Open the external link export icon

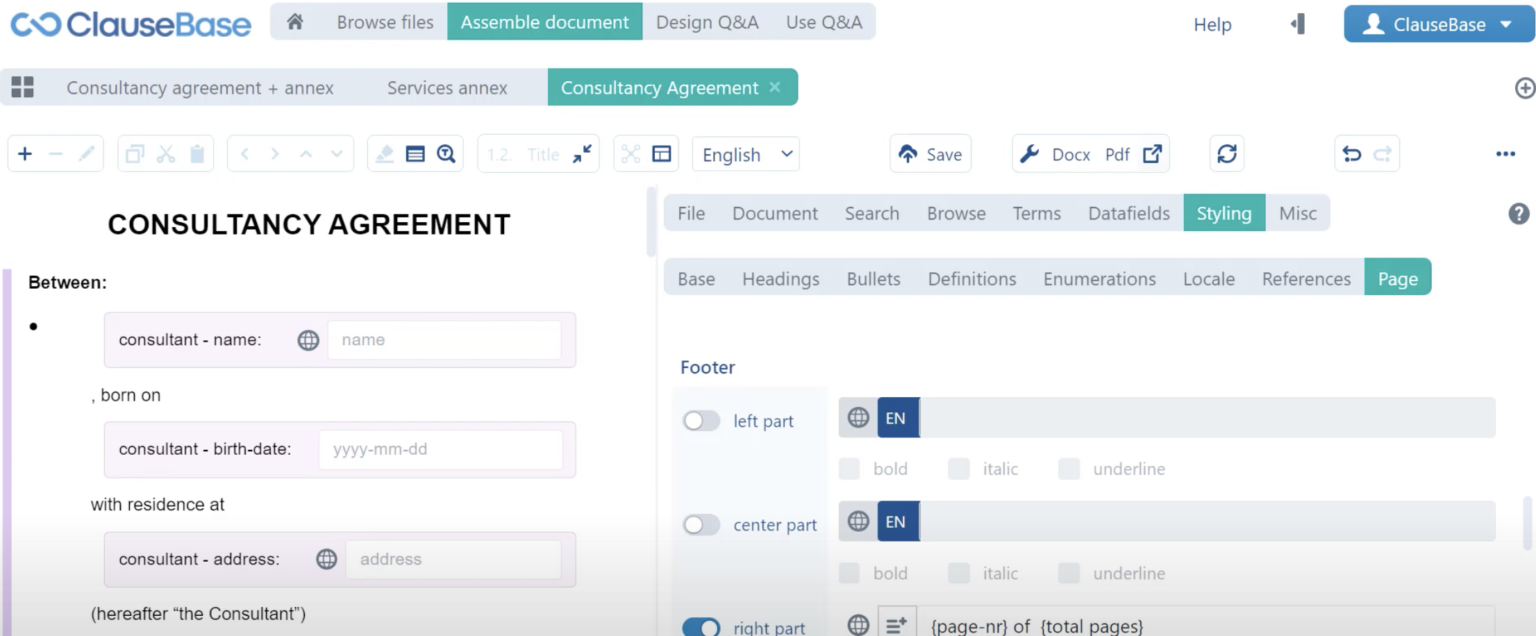coord(1152,154)
